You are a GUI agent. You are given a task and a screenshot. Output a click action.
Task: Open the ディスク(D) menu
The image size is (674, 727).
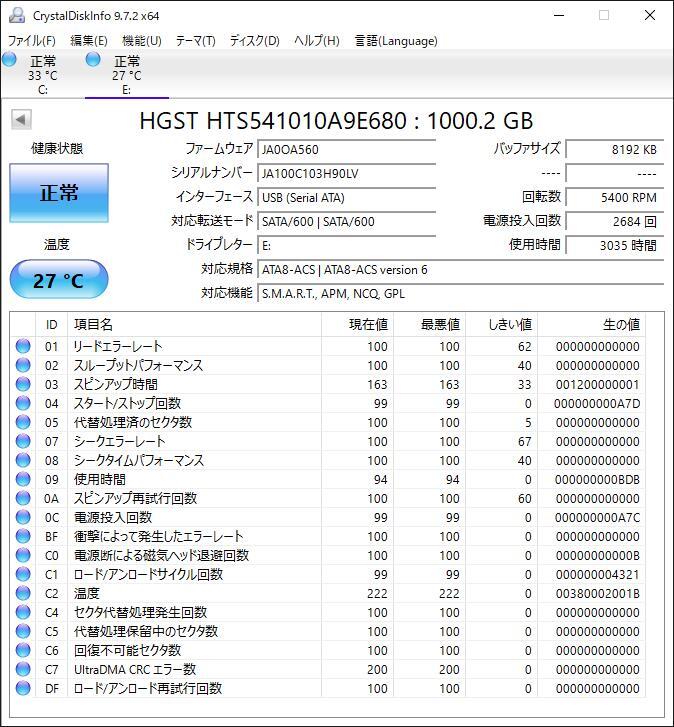point(254,41)
